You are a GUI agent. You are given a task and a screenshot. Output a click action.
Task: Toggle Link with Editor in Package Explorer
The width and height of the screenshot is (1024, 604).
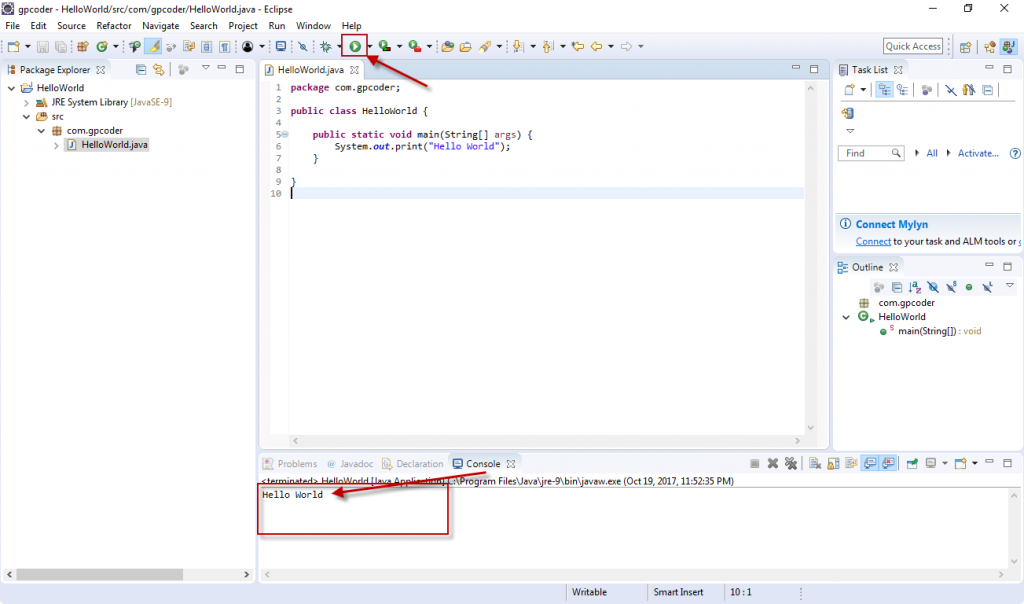point(159,69)
